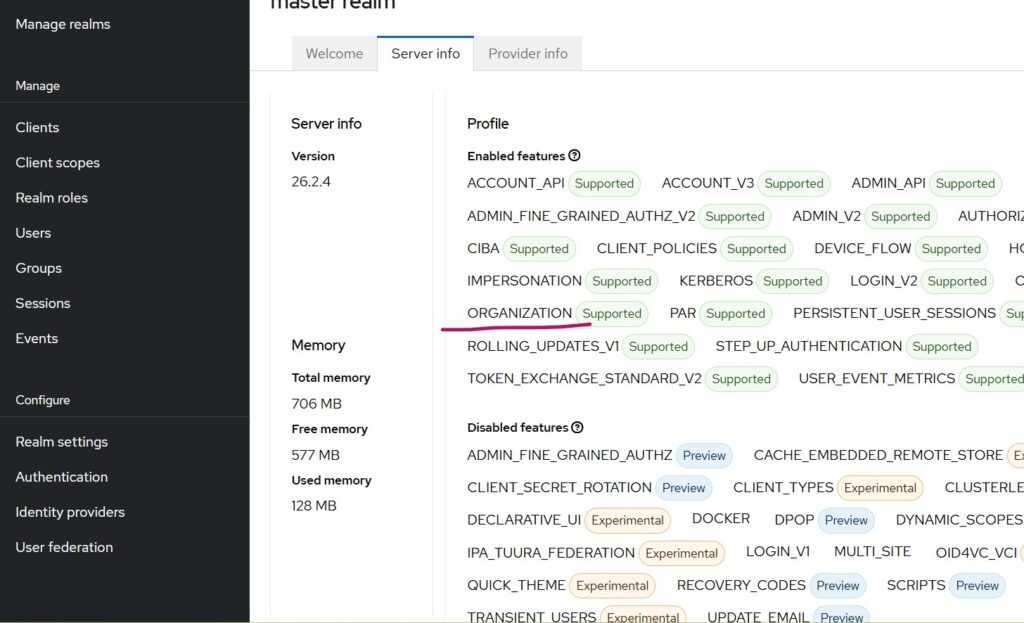The height and width of the screenshot is (623, 1024).
Task: Go to Realm roles
Action: pyautogui.click(x=51, y=197)
